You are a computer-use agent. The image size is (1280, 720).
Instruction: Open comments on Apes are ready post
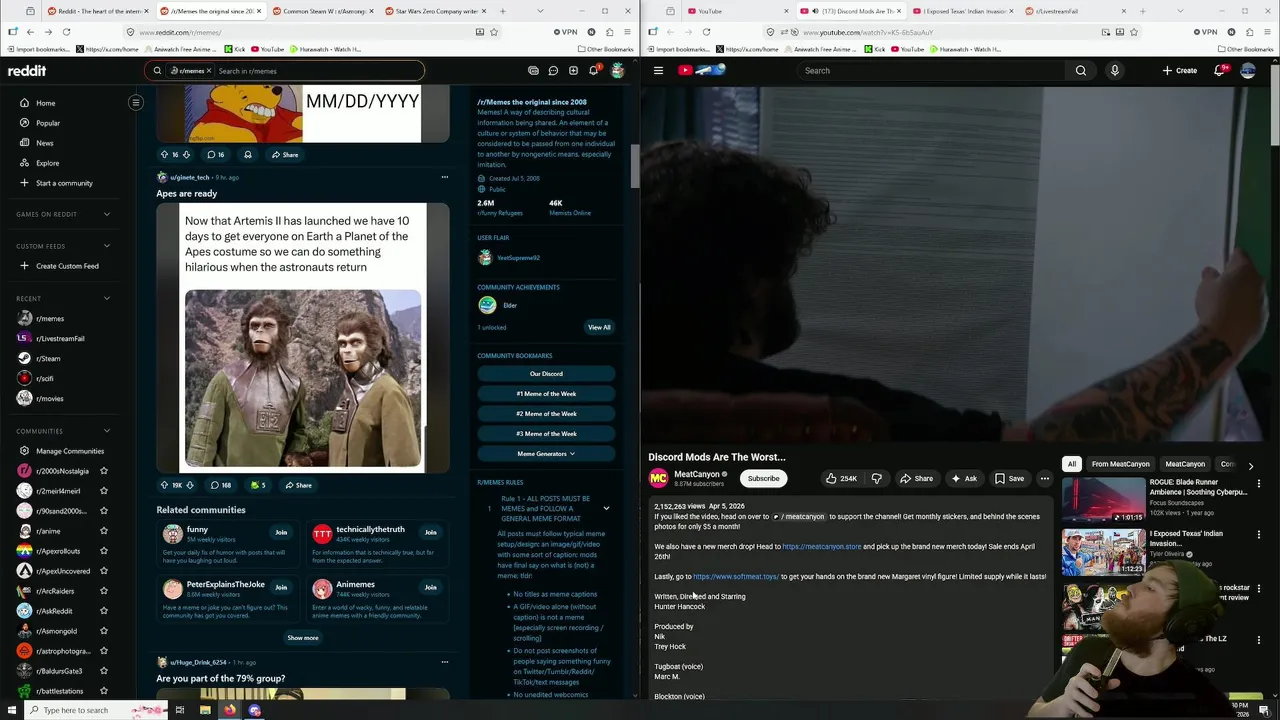[220, 485]
